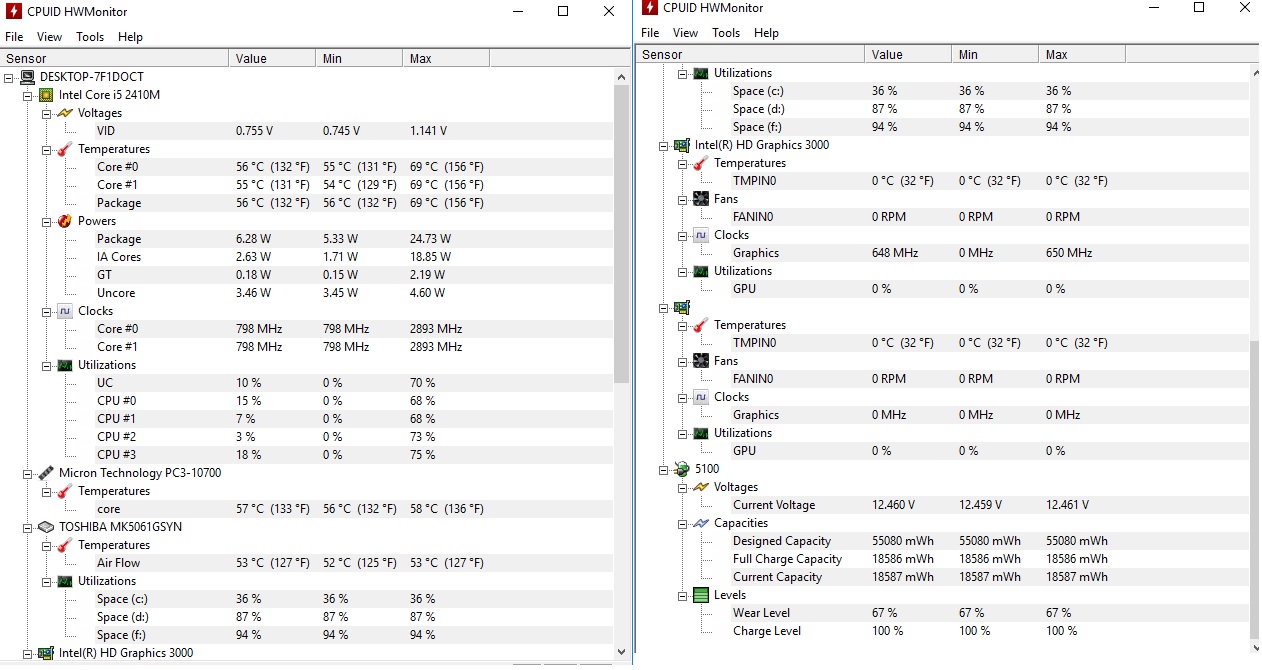1262x670 pixels.
Task: Click the Sensor column header in right window
Action: [x=750, y=55]
